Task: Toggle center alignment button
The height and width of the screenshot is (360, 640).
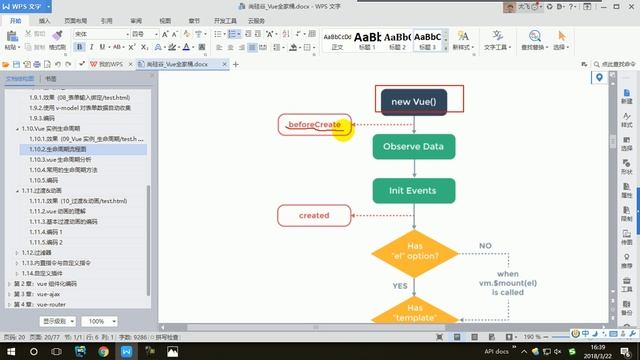Action: (230, 47)
